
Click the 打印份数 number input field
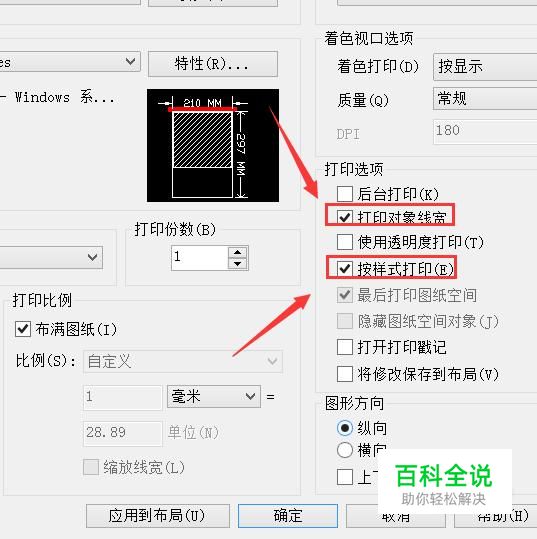coord(199,258)
